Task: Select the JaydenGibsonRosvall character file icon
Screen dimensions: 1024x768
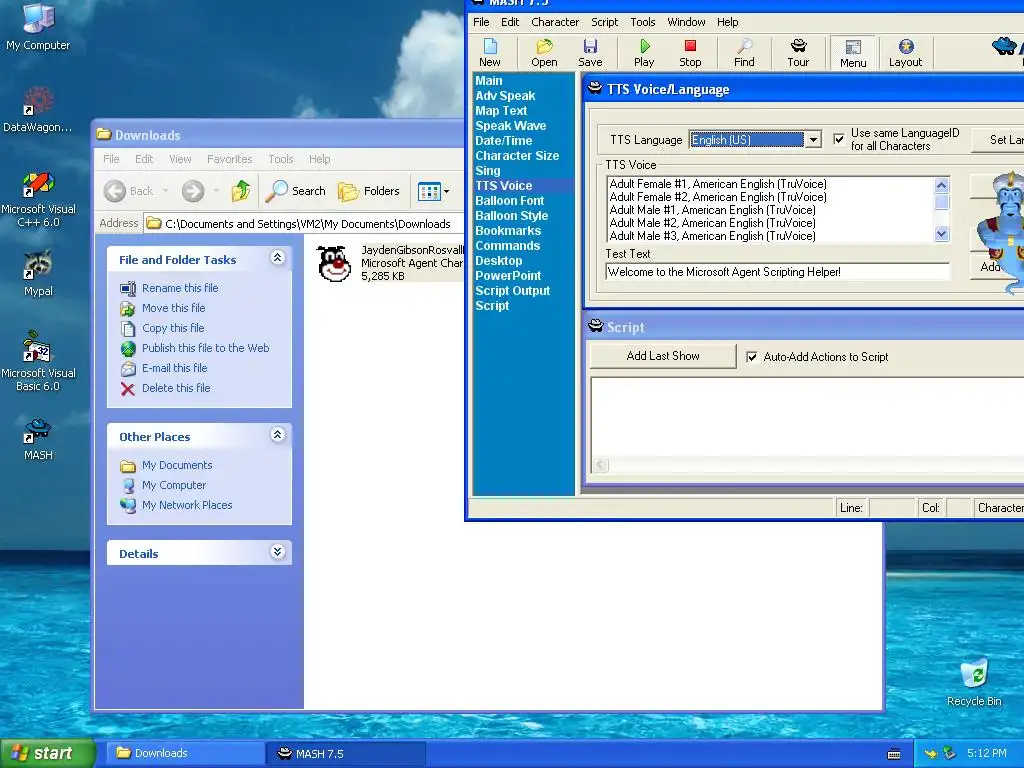Action: pyautogui.click(x=334, y=263)
